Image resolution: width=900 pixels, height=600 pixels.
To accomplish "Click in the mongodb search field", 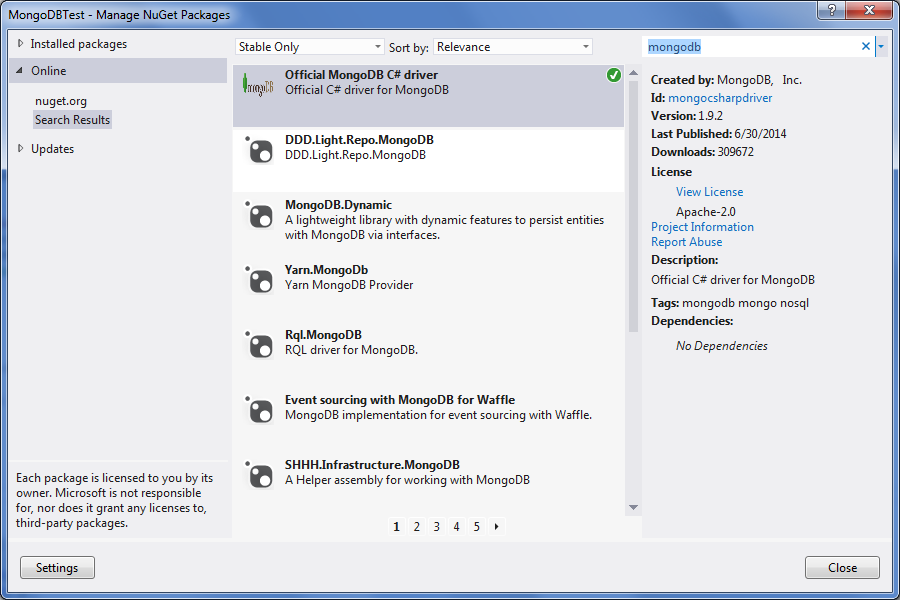I will coord(750,47).
